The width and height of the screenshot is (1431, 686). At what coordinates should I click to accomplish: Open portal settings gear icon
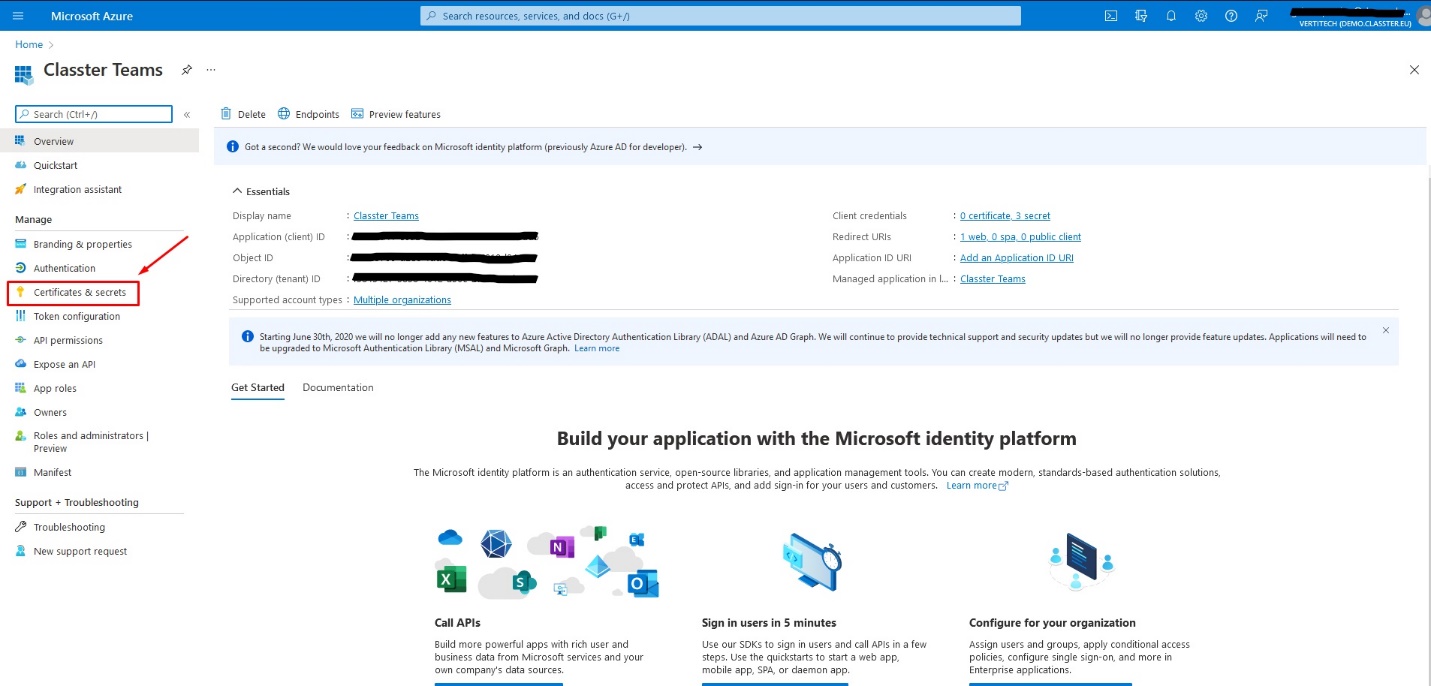pyautogui.click(x=1201, y=16)
